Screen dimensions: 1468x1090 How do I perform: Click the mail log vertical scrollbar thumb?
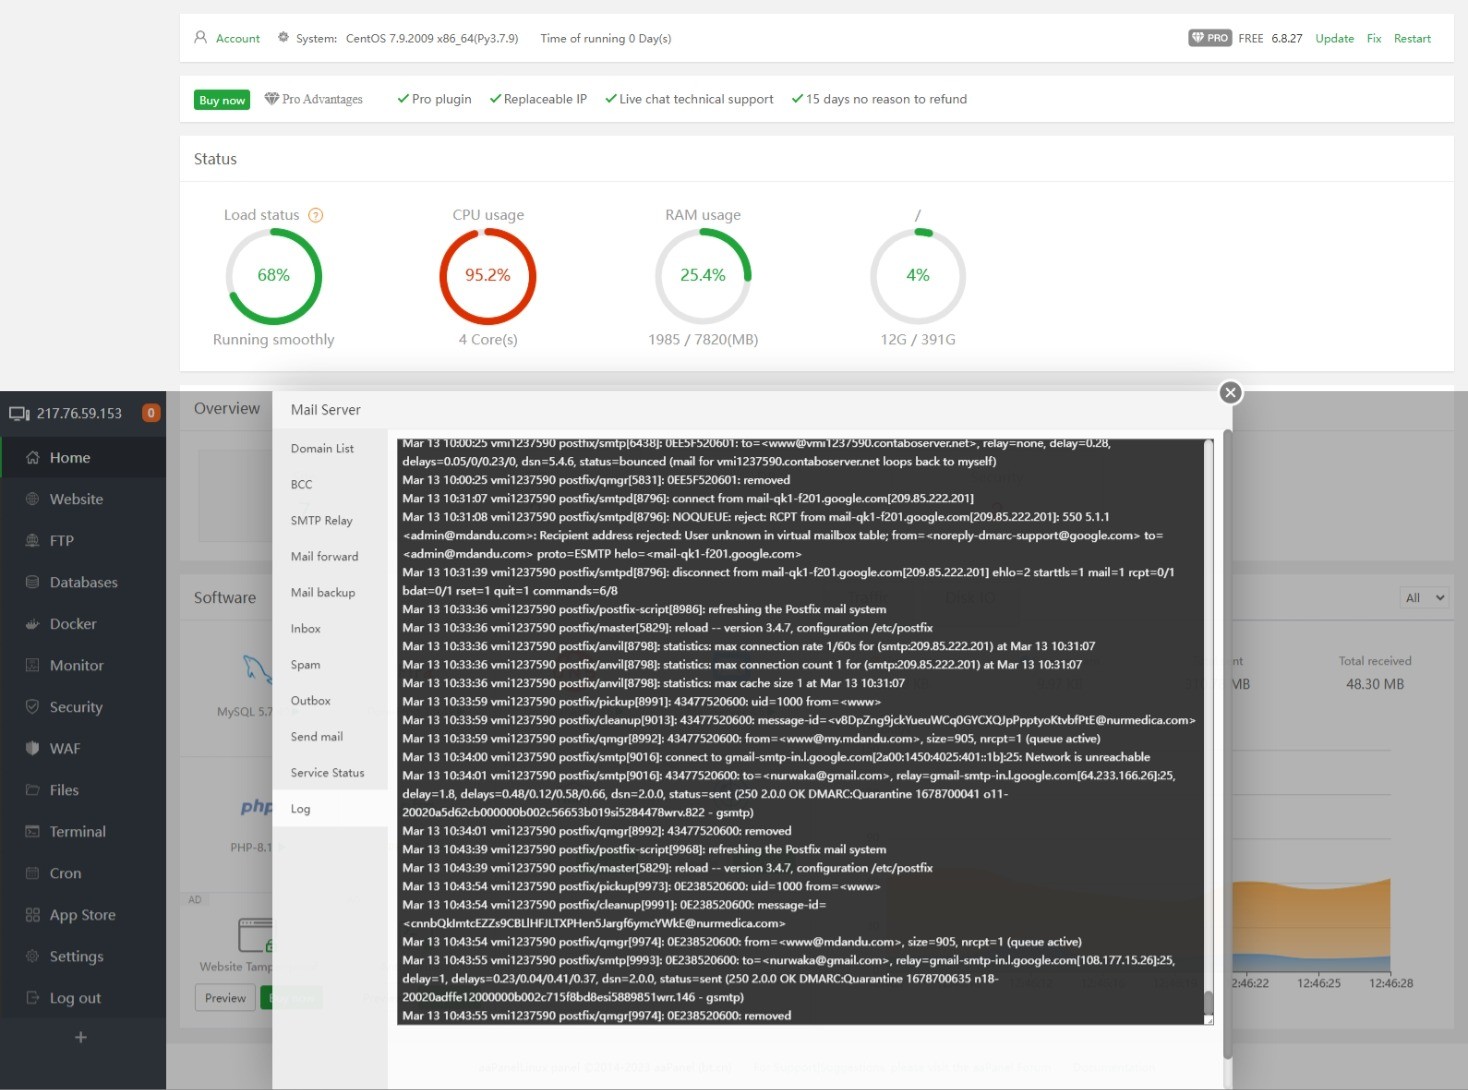pos(1208,1001)
